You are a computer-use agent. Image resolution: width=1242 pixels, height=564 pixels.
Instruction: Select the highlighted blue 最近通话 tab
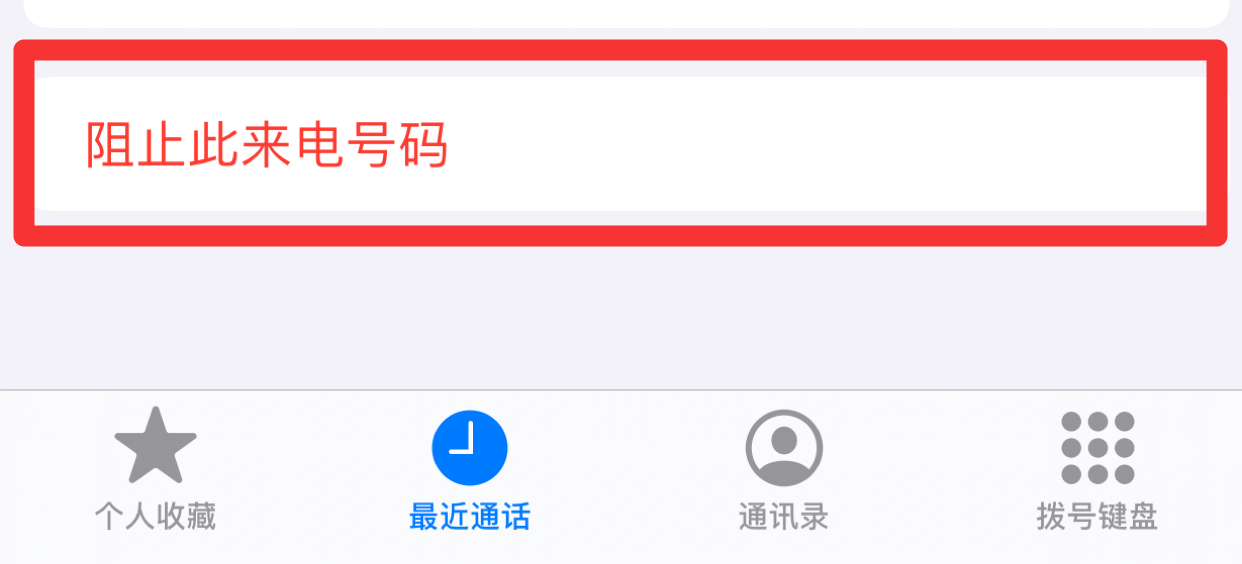pos(470,471)
